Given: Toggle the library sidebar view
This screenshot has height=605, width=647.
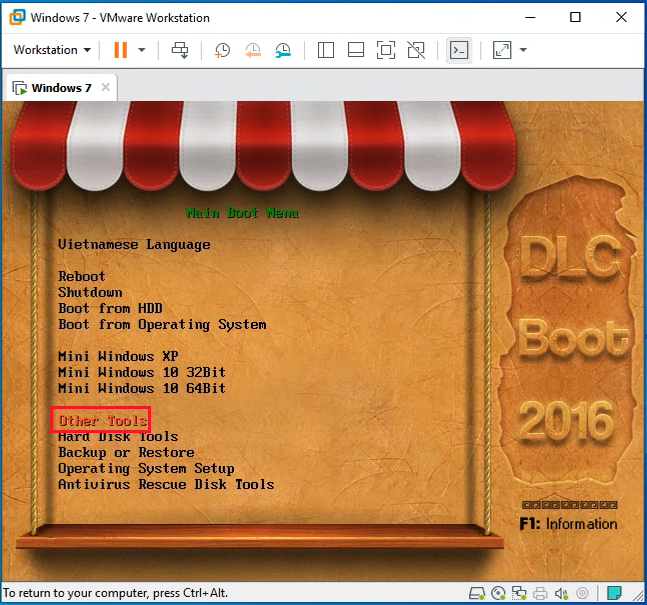Looking at the screenshot, I should (x=326, y=50).
